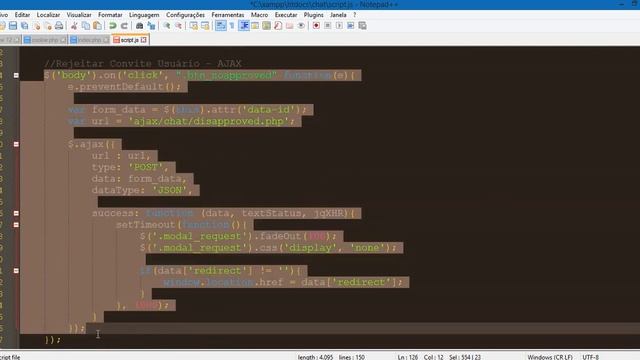Open Find with the binoculars icon
The width and height of the screenshot is (640, 360).
coord(140,26)
